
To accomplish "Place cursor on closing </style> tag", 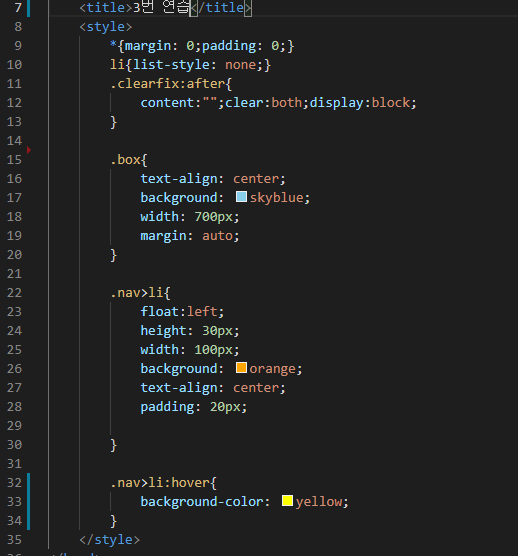I will click(x=110, y=540).
